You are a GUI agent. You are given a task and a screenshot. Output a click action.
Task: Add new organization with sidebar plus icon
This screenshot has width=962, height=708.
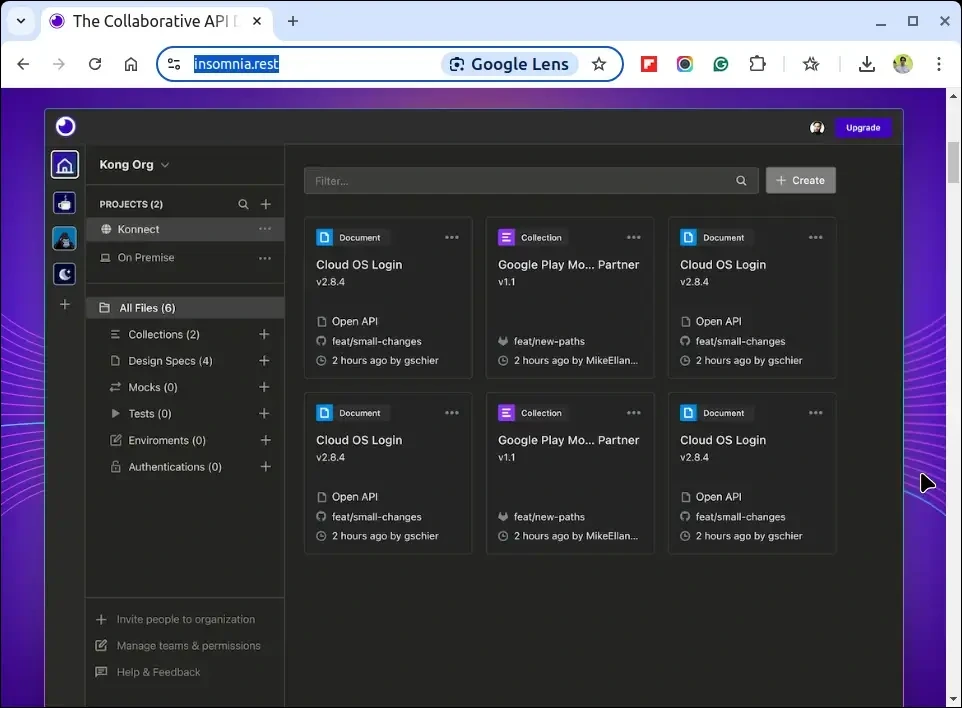pos(64,304)
